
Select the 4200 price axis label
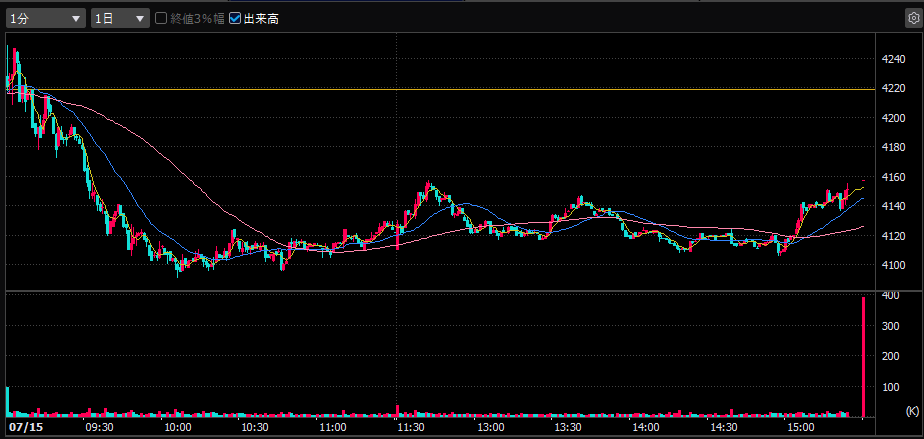pyautogui.click(x=893, y=118)
